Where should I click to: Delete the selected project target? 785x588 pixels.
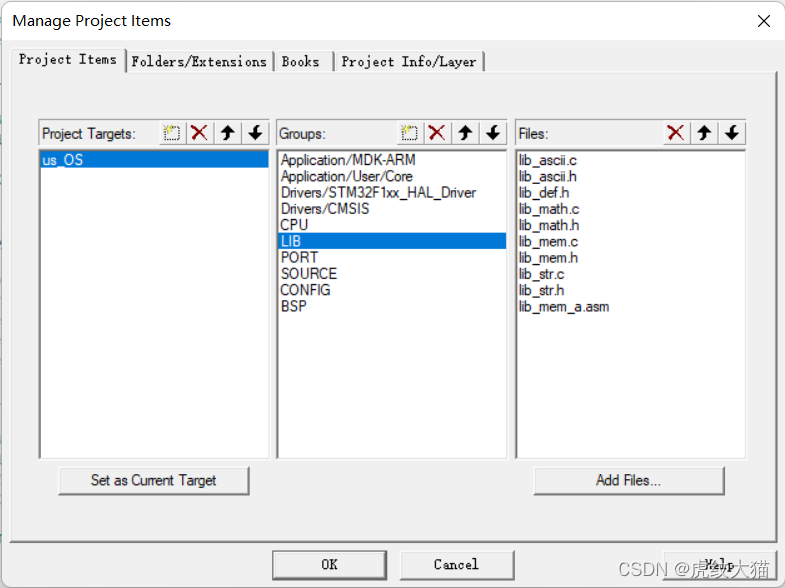pos(199,133)
